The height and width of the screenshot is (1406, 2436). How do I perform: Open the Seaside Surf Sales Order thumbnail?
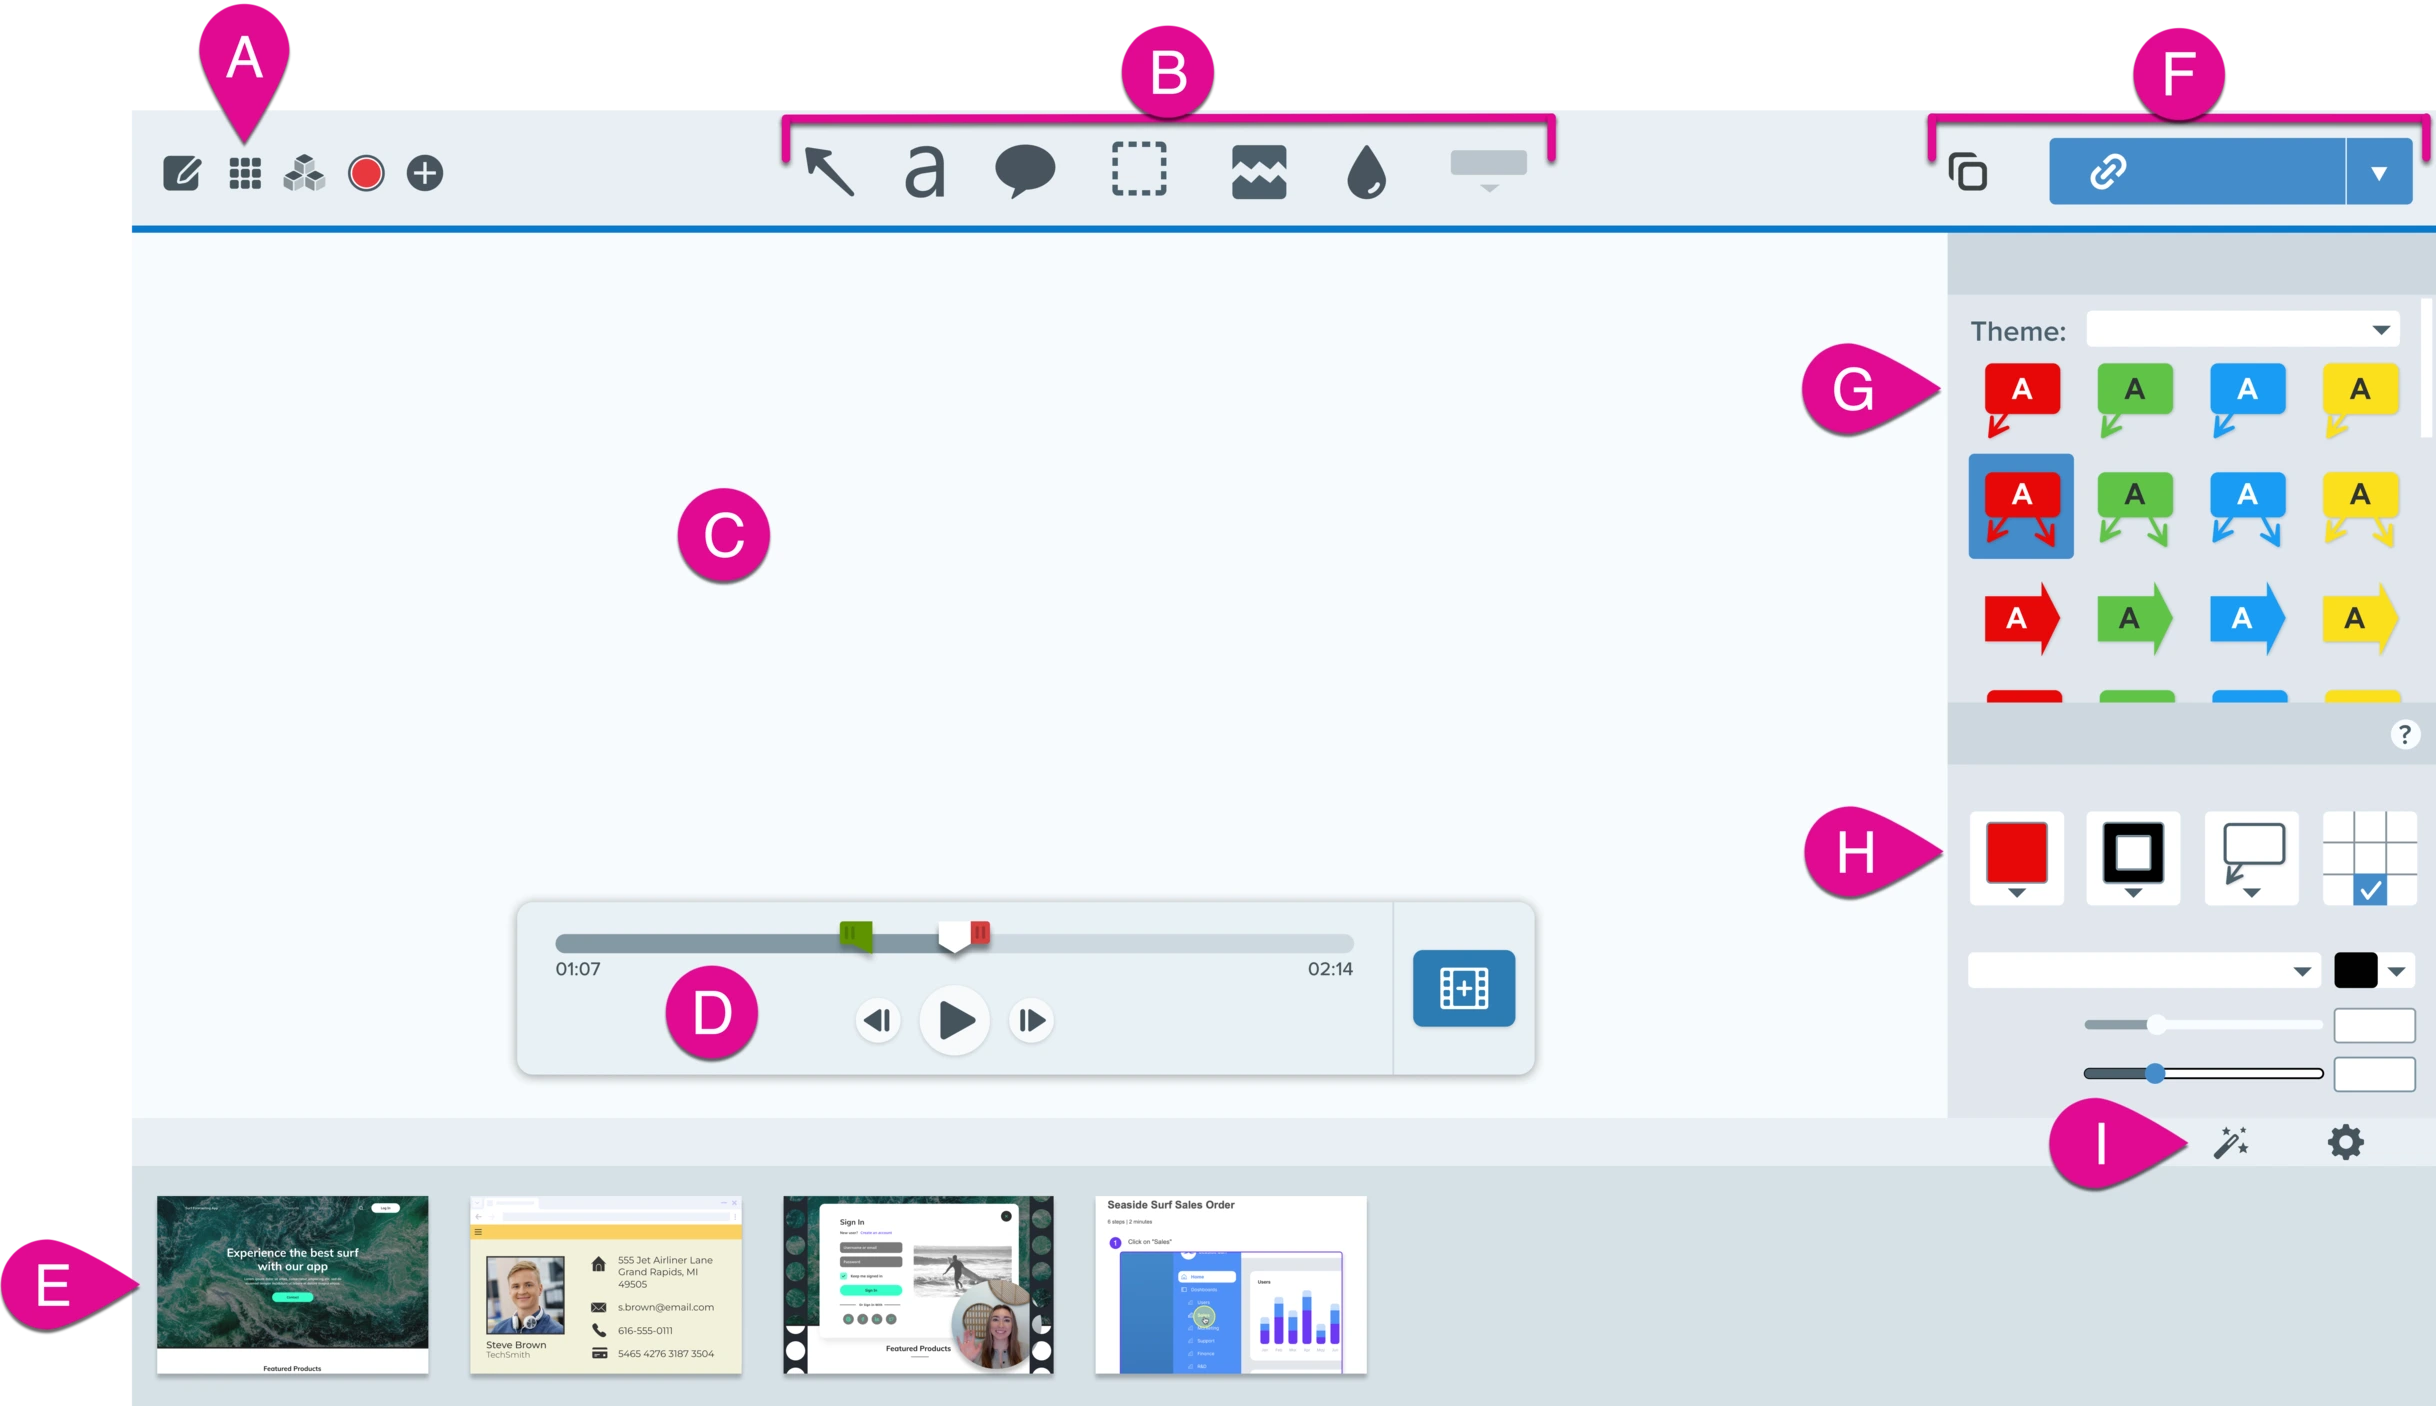[x=1230, y=1286]
